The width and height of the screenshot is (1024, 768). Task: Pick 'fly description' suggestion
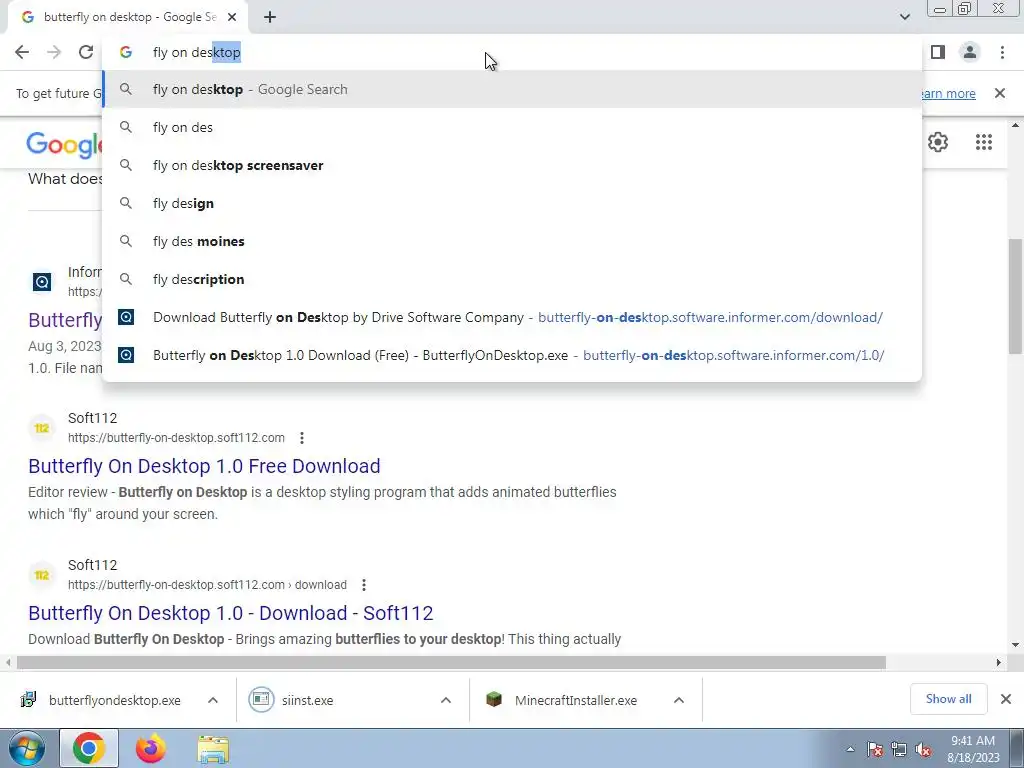pyautogui.click(x=512, y=279)
